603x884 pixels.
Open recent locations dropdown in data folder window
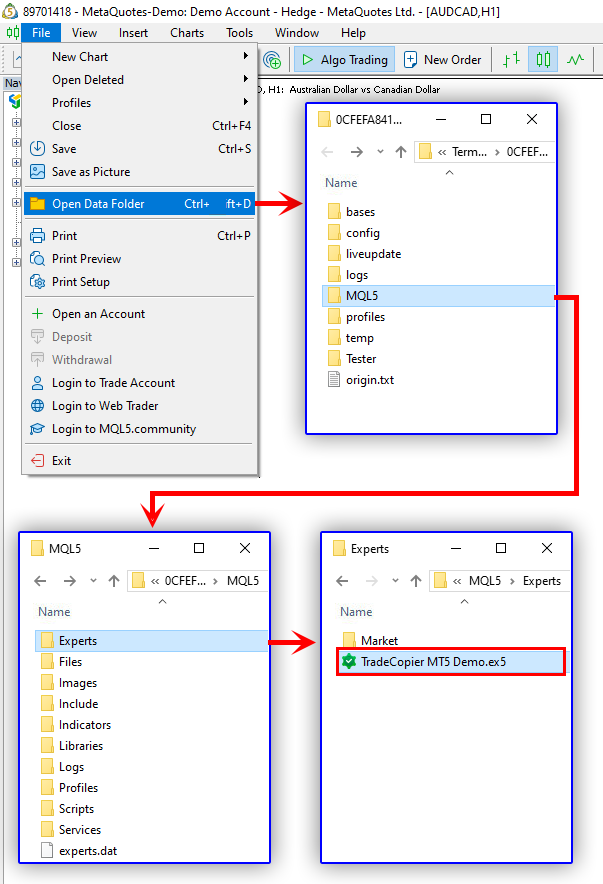(380, 152)
